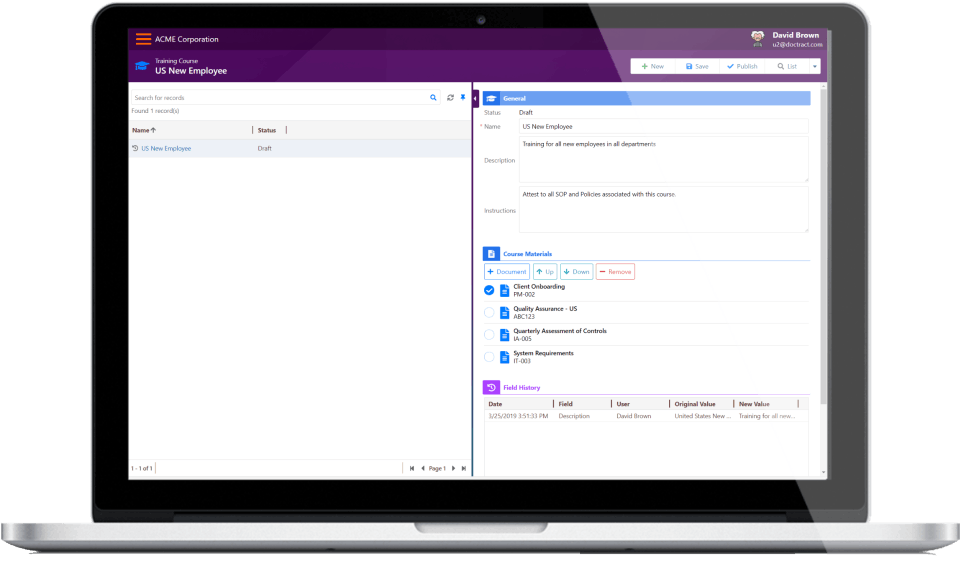Screen dimensions: 960x580
Task: Open the hamburger menu beside ACME Corporation
Action: (143, 39)
